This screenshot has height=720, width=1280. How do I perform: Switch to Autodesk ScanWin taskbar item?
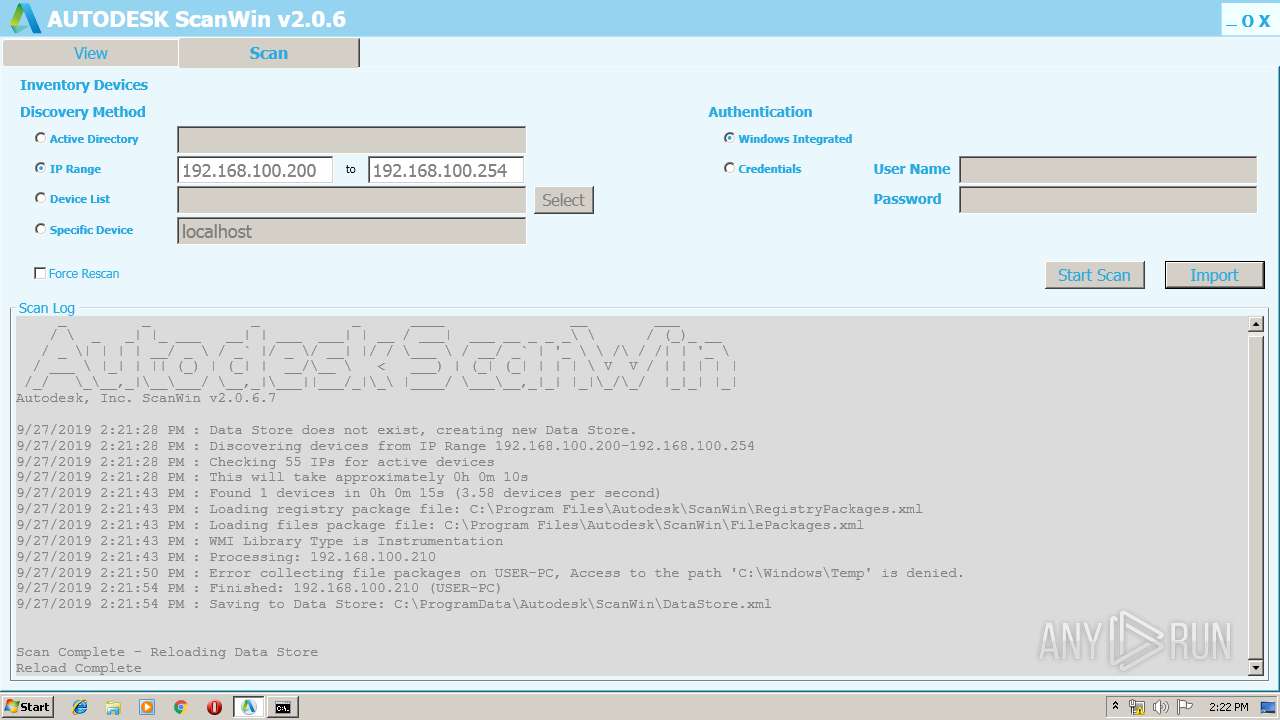[248, 707]
